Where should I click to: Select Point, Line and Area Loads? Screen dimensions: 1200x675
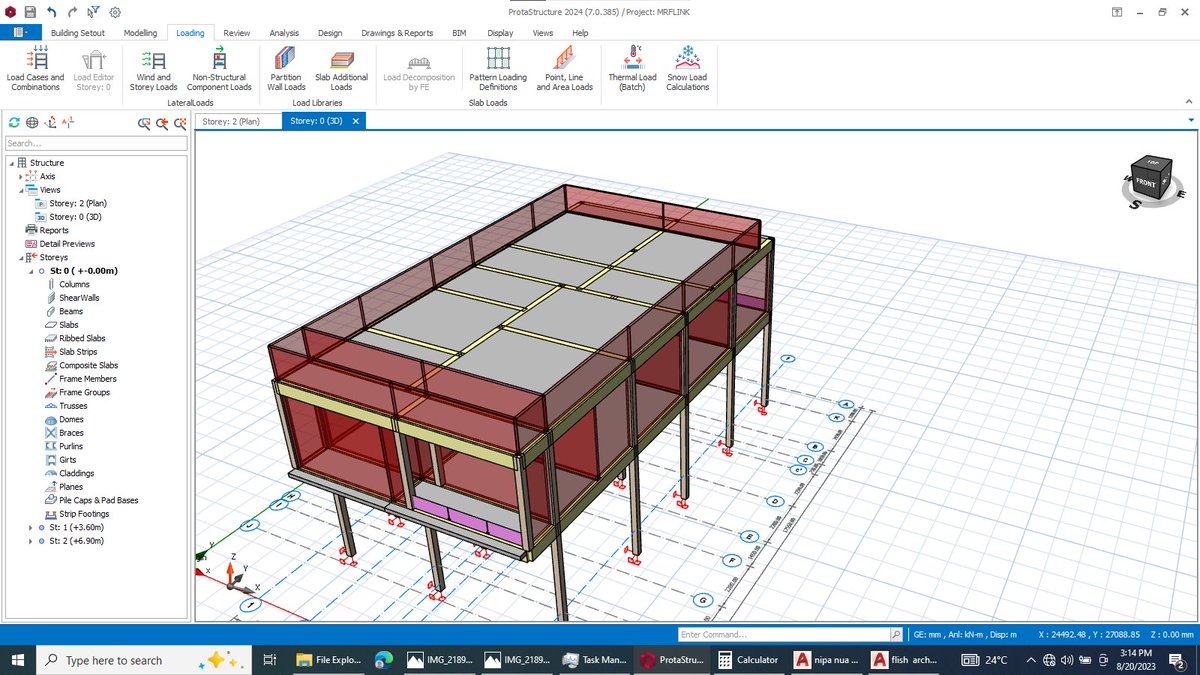pyautogui.click(x=564, y=69)
